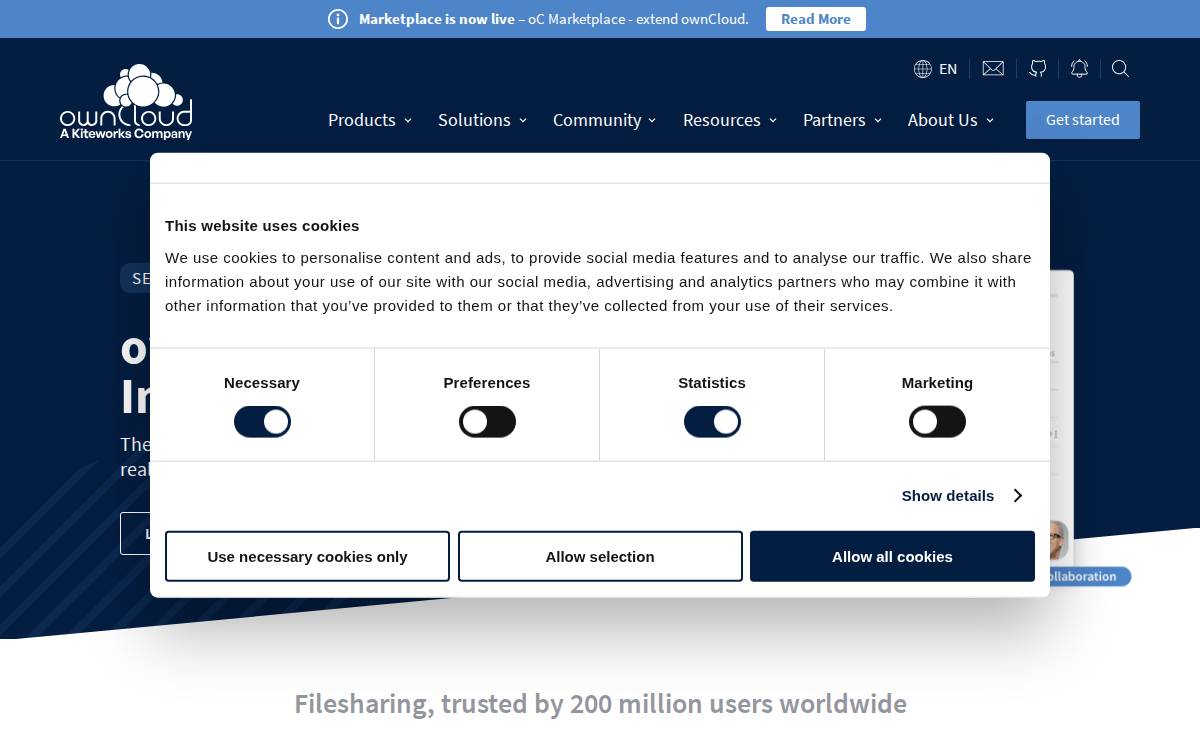Click the info icon in the announcement bar
Viewport: 1200px width, 750px height.
pos(338,19)
